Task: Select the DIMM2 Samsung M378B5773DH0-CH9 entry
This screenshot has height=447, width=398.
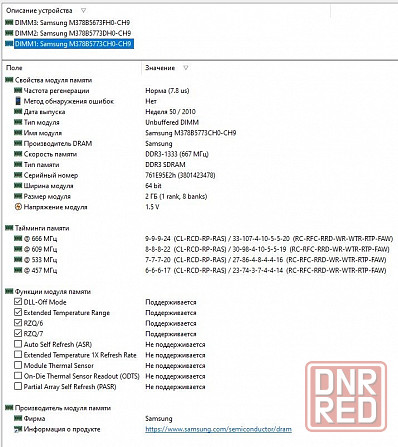Action: (73, 33)
